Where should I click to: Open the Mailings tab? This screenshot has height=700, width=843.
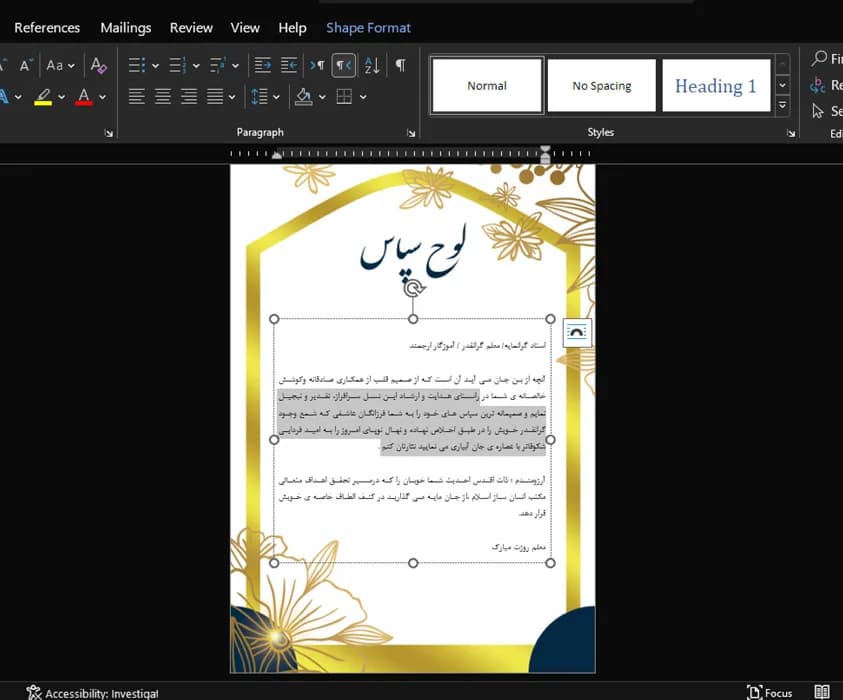pos(126,28)
